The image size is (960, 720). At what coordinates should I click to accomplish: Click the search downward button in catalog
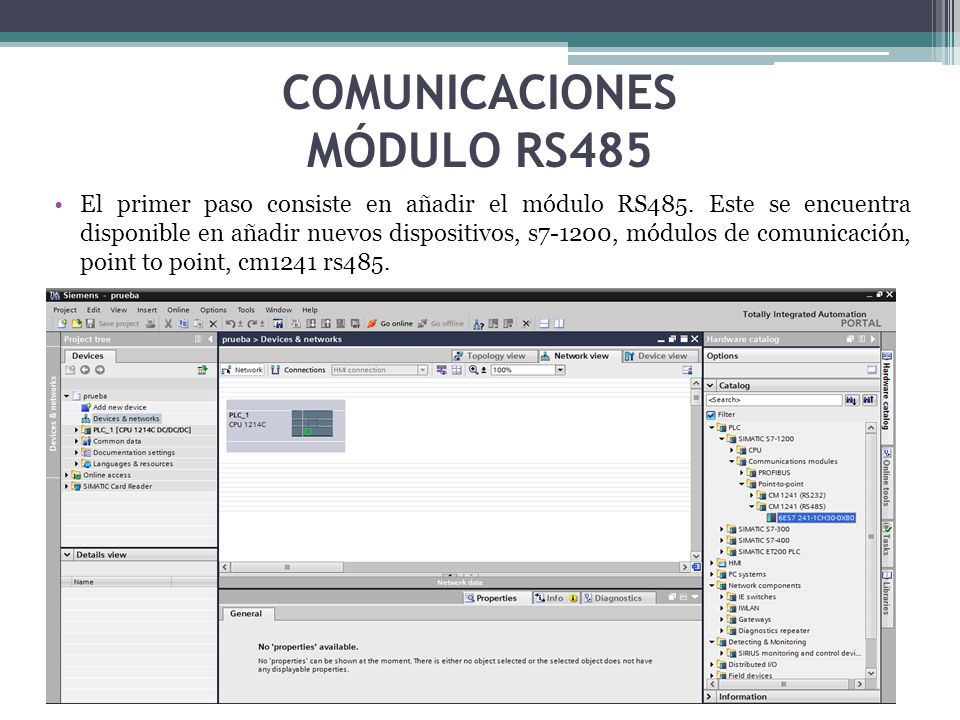coord(852,400)
